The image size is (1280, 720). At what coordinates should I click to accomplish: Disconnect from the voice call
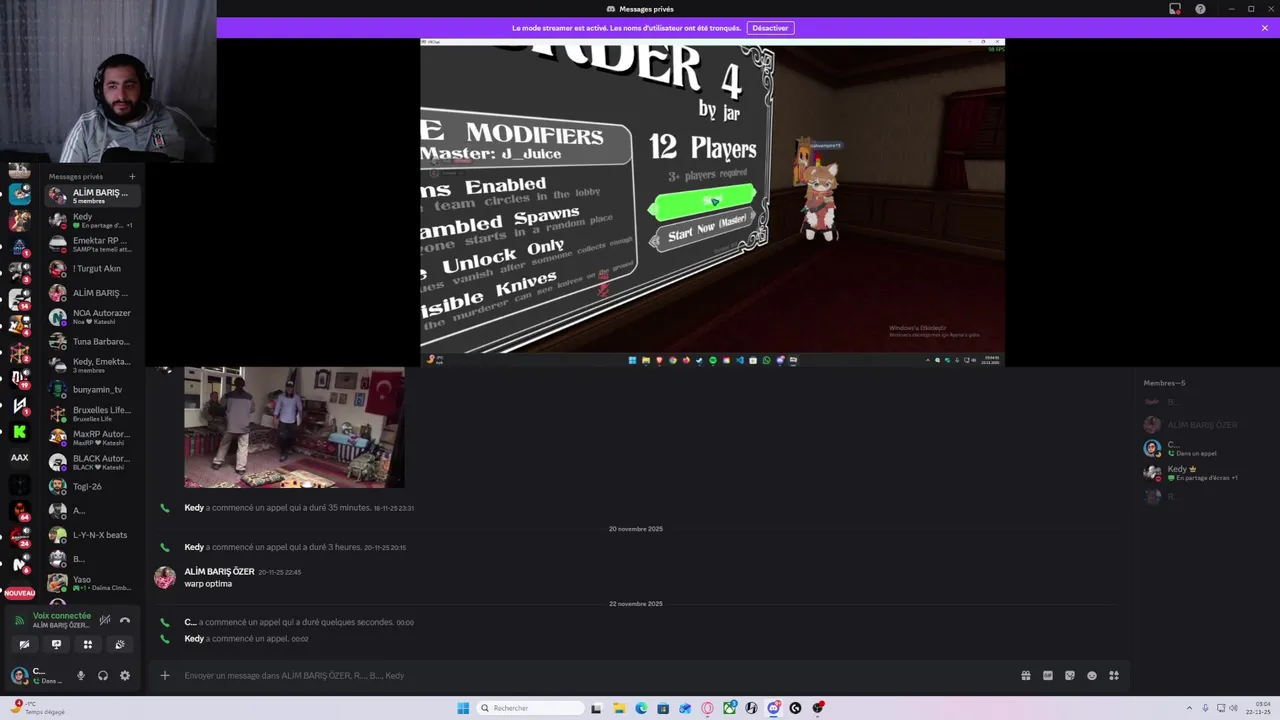tap(125, 620)
